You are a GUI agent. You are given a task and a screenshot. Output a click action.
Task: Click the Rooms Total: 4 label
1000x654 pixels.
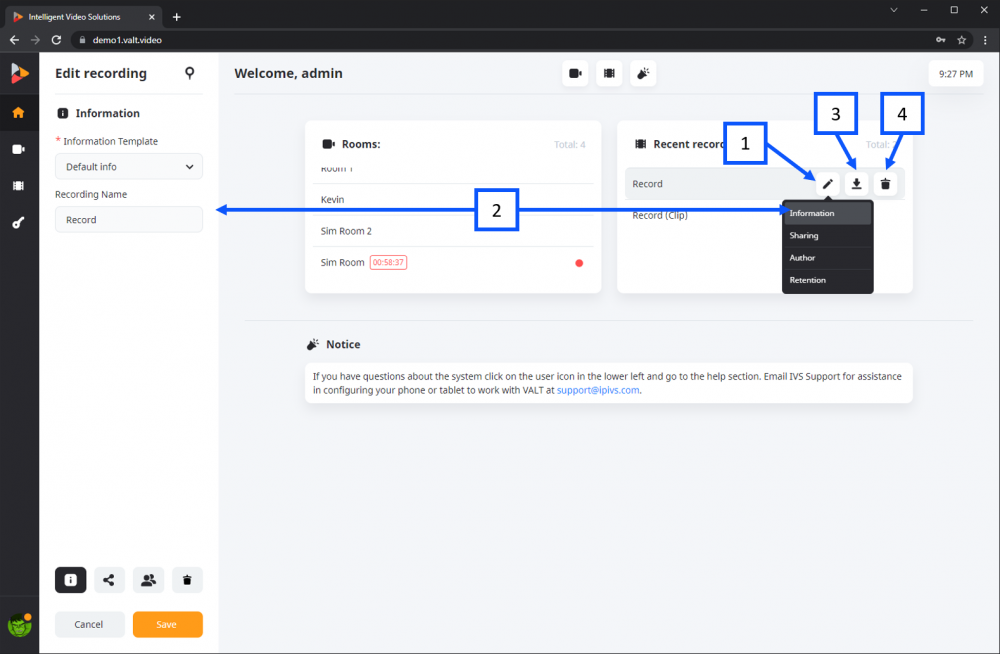570,145
